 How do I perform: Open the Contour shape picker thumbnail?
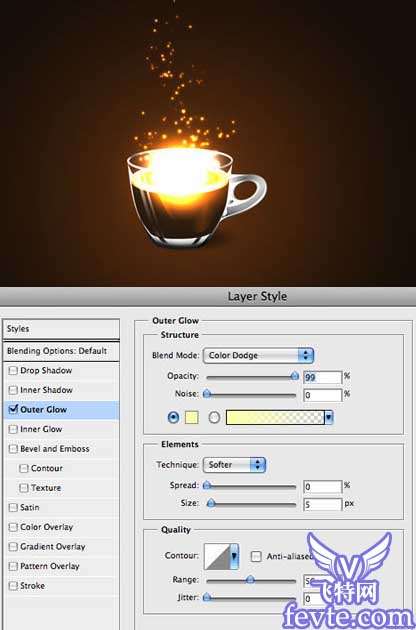click(x=217, y=556)
